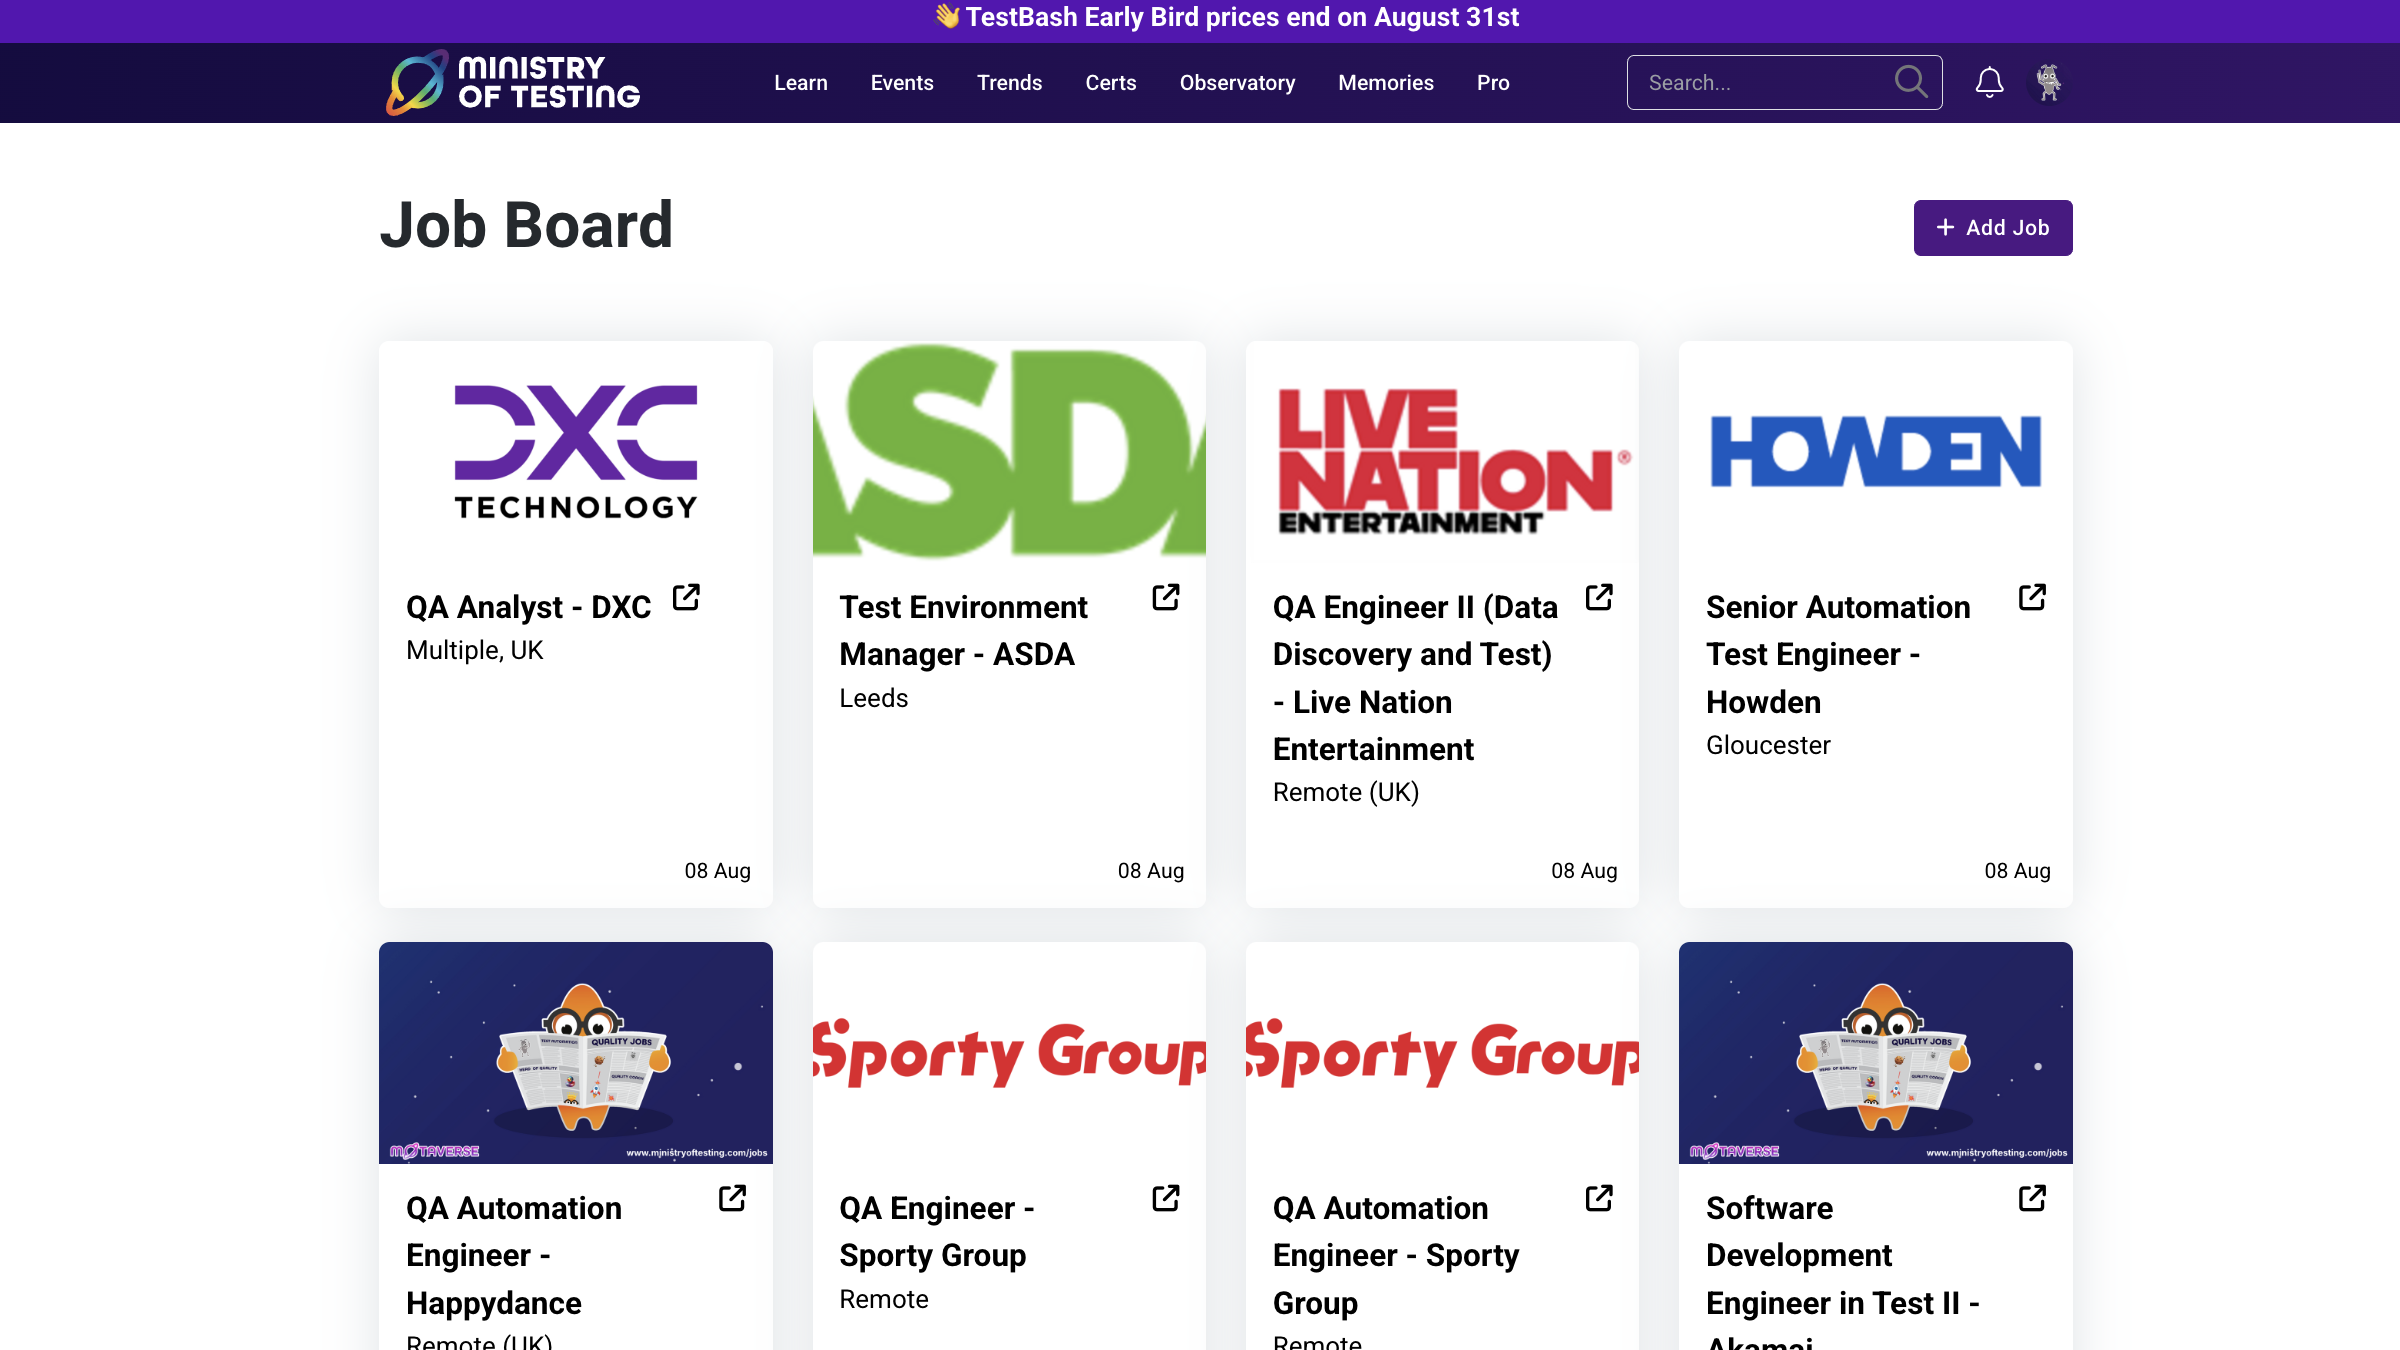Click the Sporty Group logo on QA Engineer card
Screen dimensions: 2400x1350
click(x=1009, y=1053)
